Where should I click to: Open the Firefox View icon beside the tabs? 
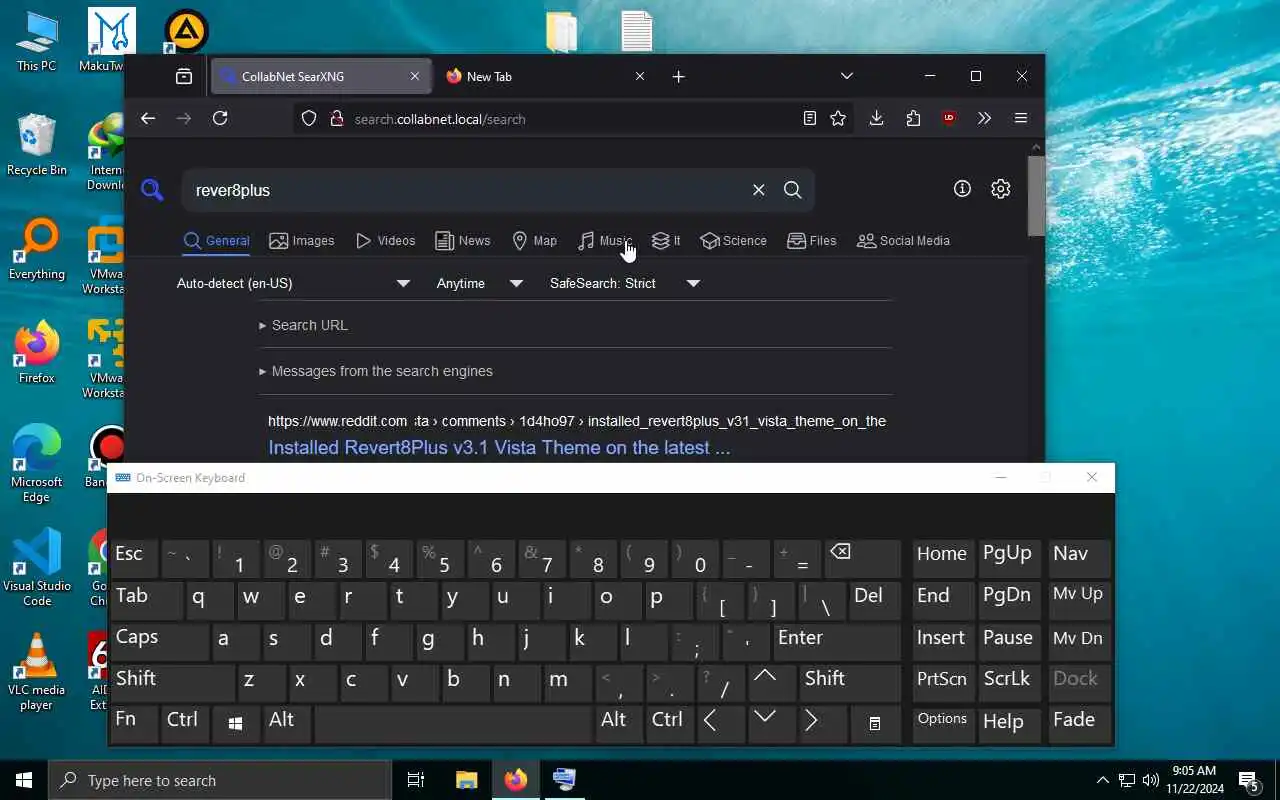(184, 76)
